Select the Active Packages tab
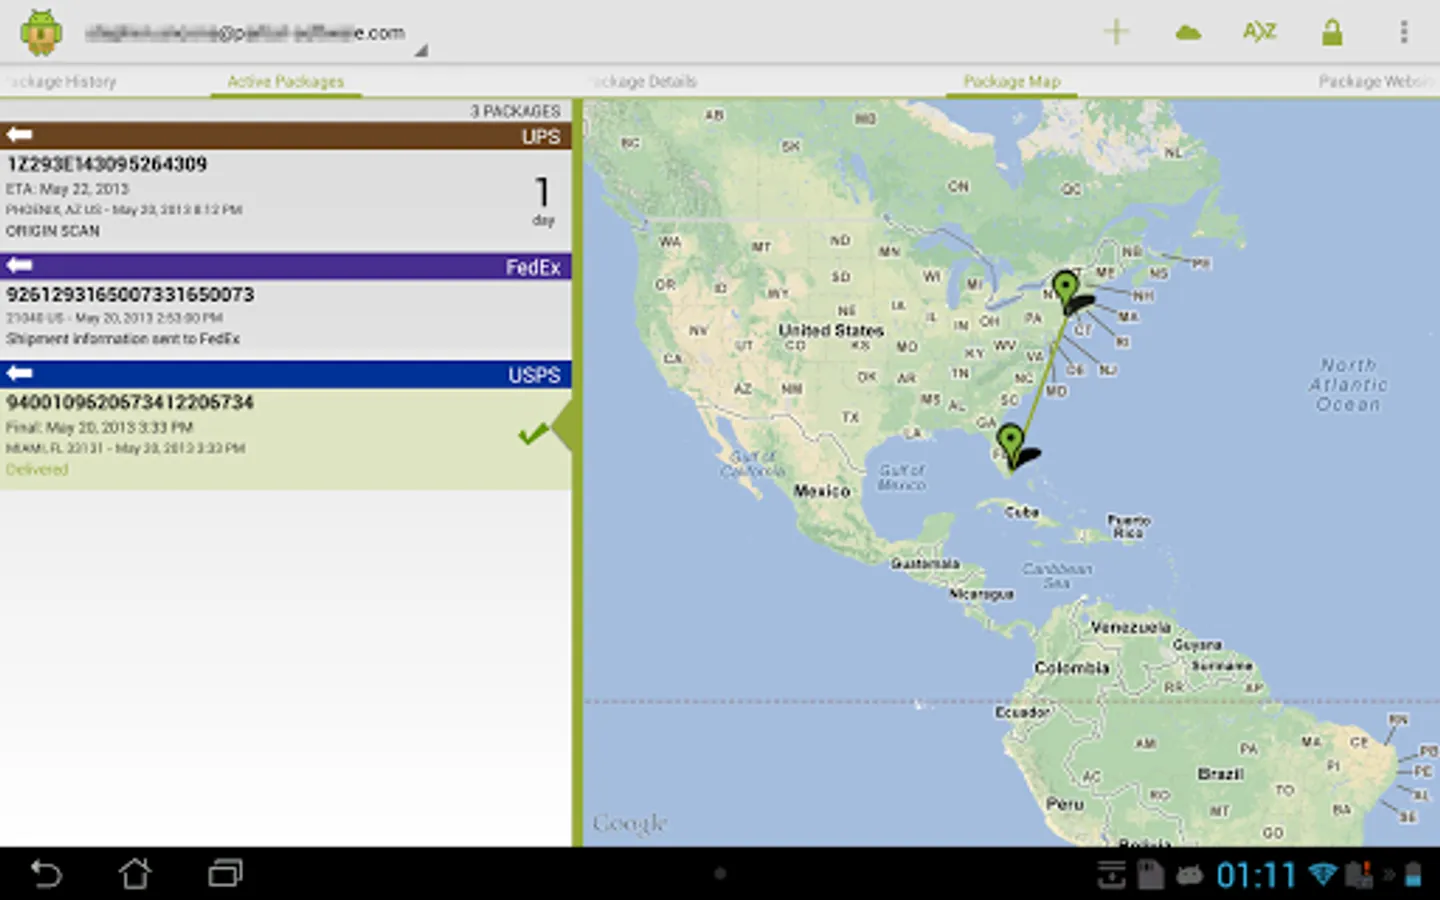 point(285,82)
